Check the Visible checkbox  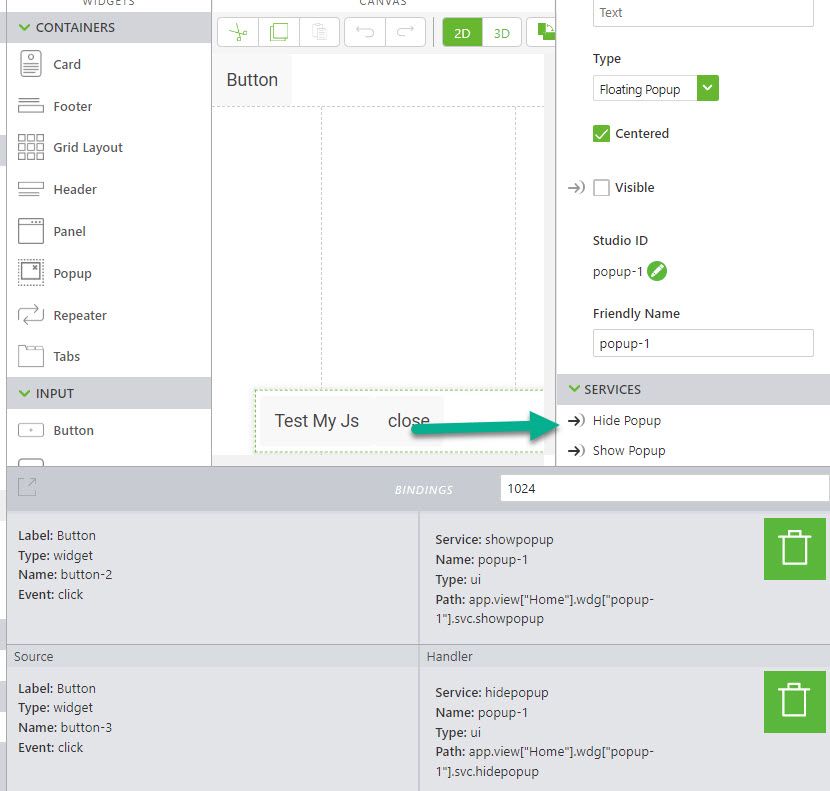[601, 187]
